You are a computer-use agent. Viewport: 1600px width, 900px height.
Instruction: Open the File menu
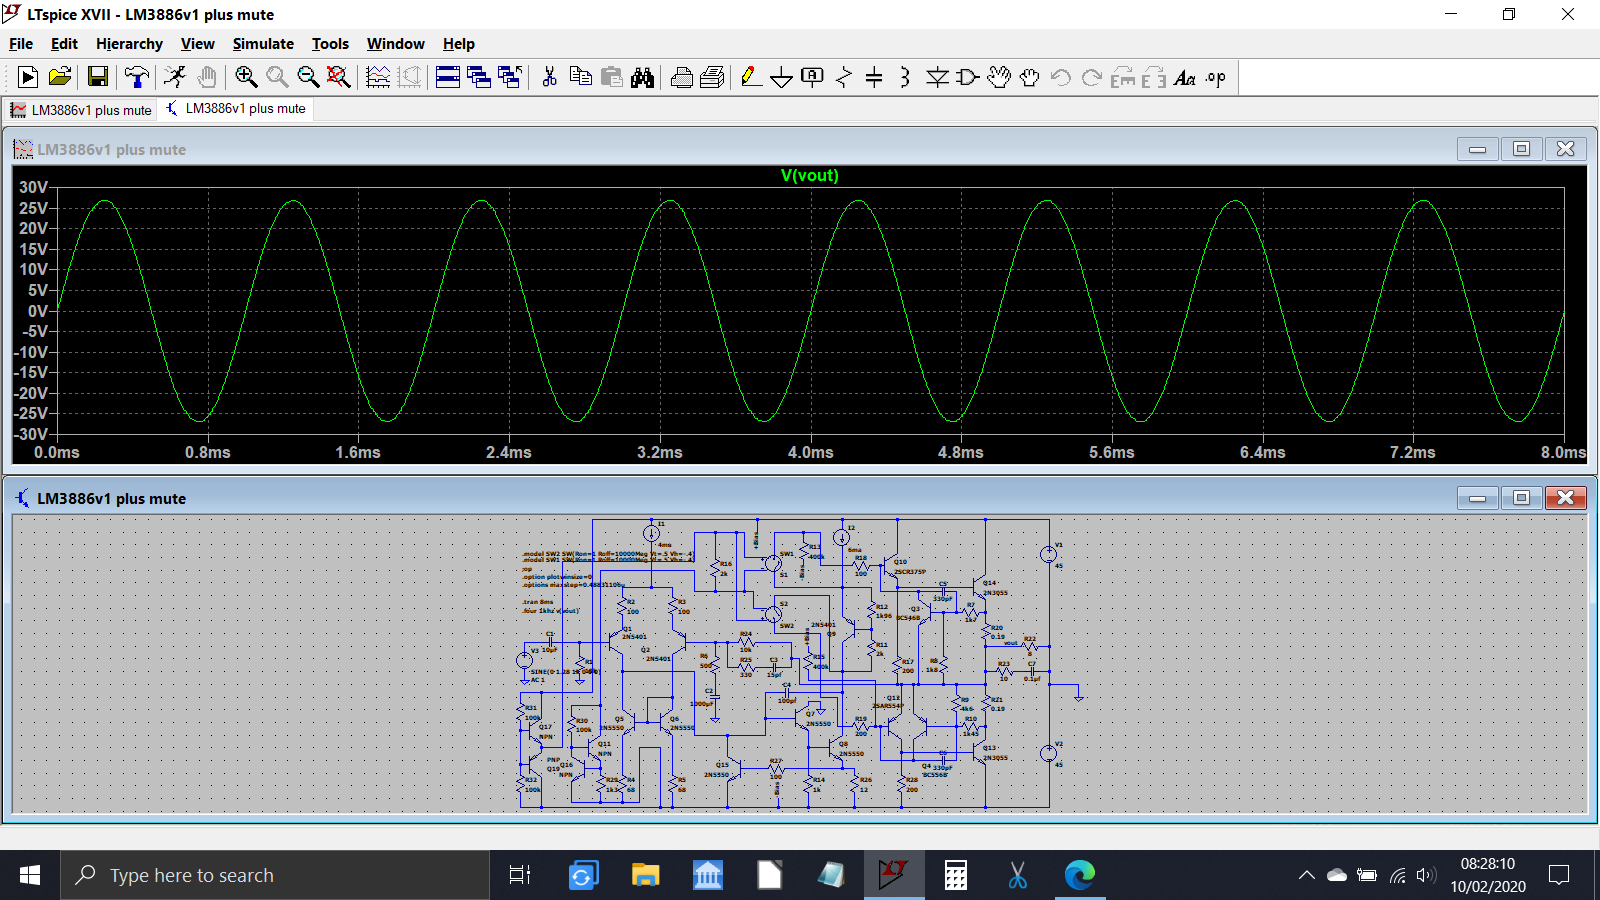click(21, 44)
